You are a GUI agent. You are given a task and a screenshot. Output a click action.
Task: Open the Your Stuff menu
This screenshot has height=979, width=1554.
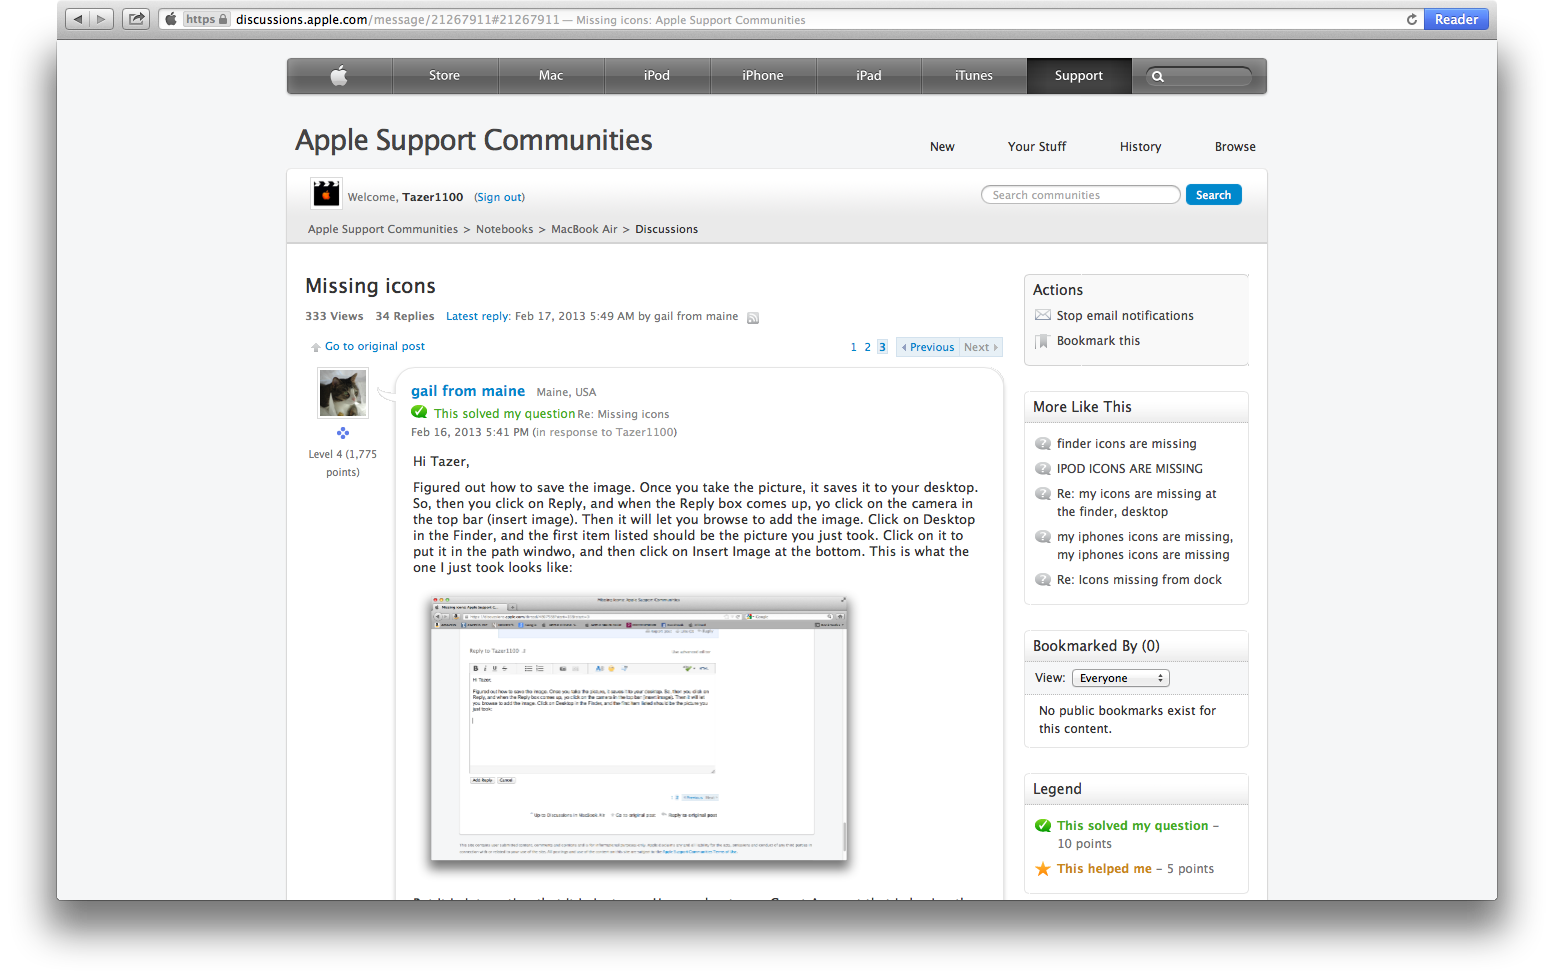[x=1037, y=147]
